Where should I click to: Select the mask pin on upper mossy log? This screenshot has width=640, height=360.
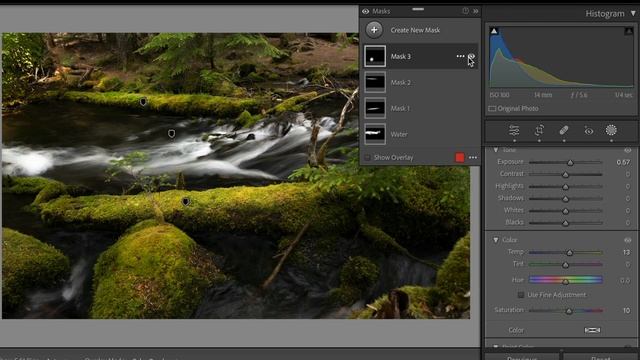[x=143, y=102]
